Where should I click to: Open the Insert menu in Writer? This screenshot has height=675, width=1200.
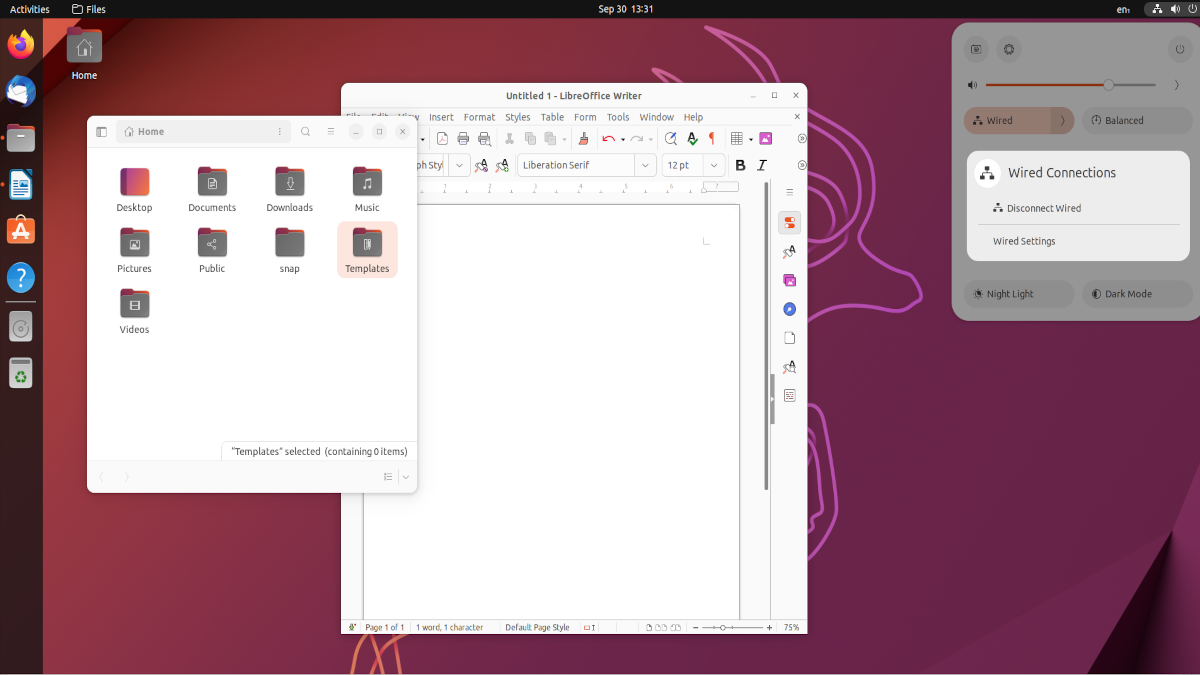(x=441, y=117)
